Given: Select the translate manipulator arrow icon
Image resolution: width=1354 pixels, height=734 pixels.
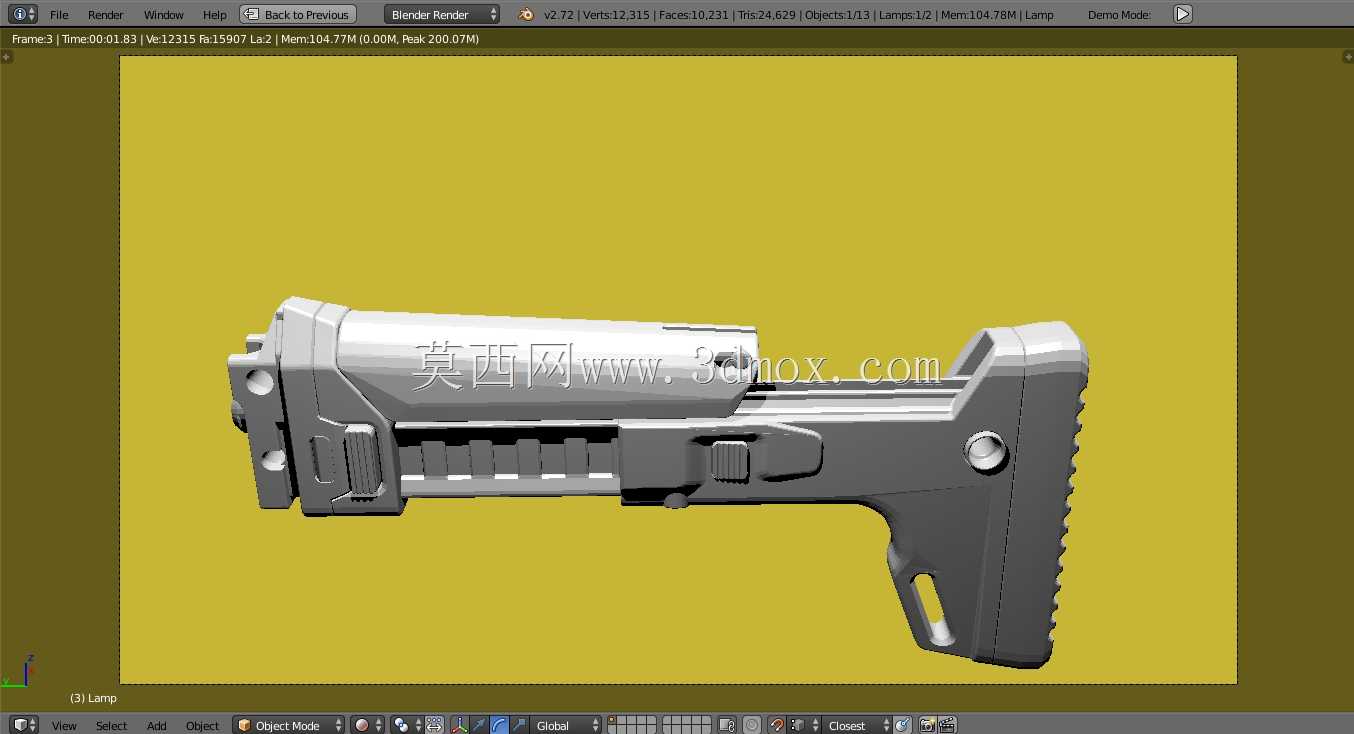Looking at the screenshot, I should coord(480,725).
